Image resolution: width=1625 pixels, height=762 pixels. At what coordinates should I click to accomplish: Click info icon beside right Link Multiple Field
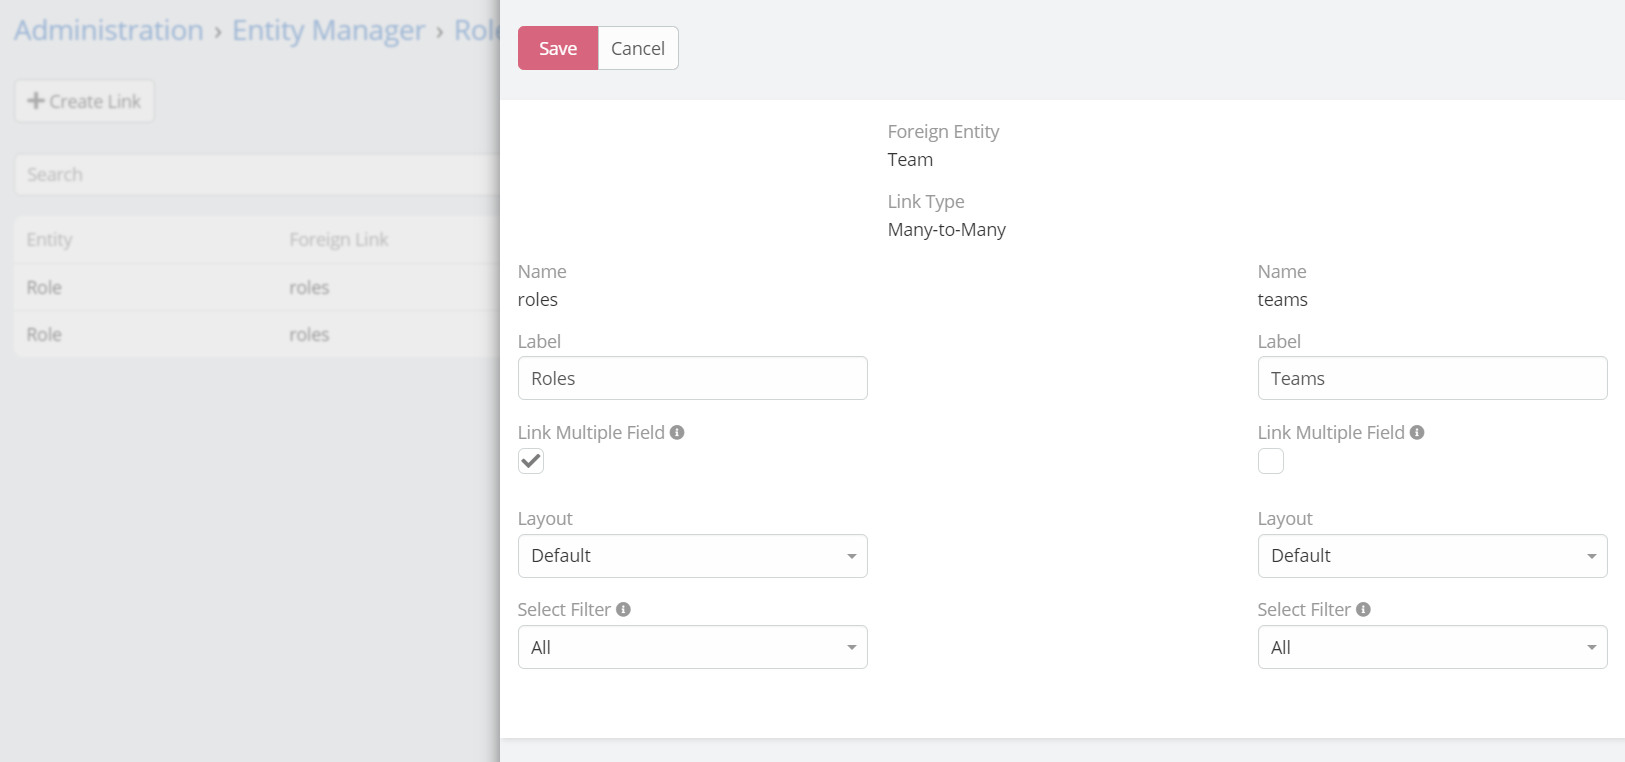tap(1417, 433)
